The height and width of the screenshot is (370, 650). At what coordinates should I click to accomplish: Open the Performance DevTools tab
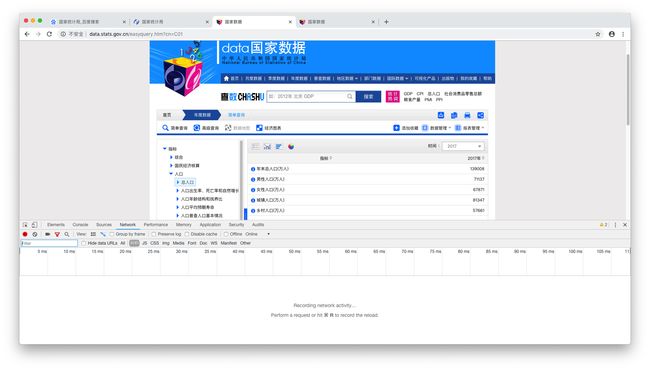[156, 225]
